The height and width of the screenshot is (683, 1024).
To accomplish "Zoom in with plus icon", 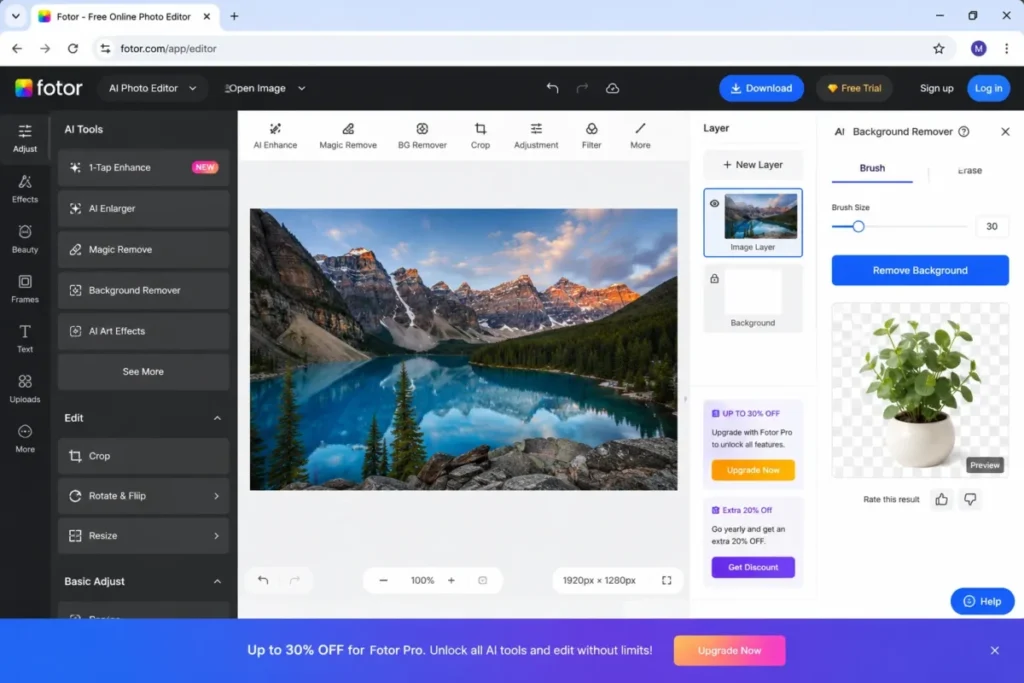I will [451, 580].
